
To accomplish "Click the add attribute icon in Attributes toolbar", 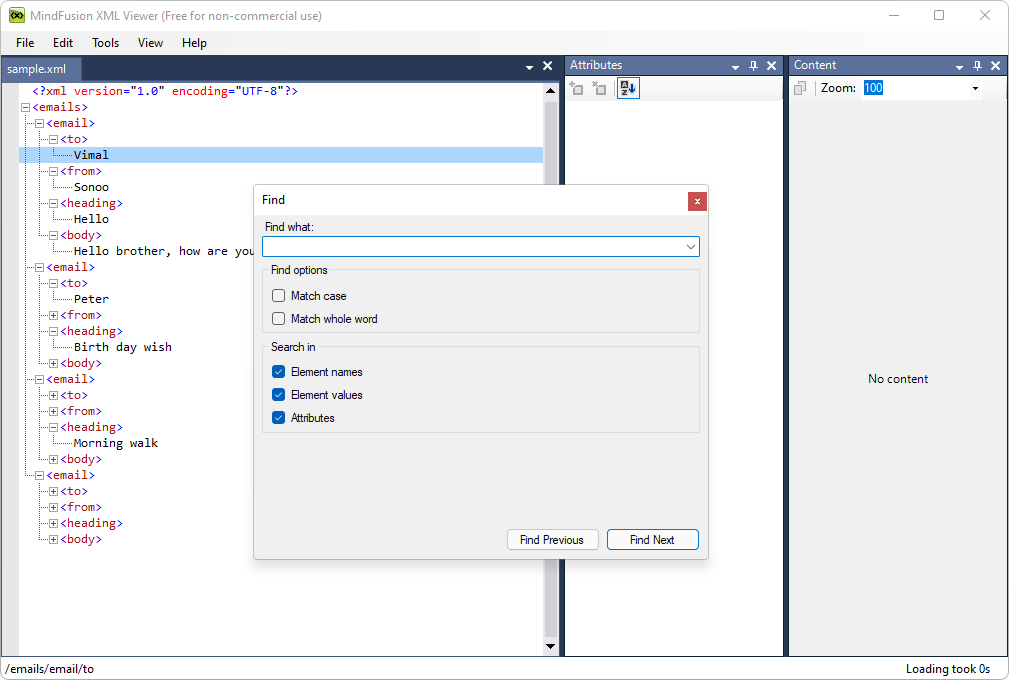I will 577,88.
